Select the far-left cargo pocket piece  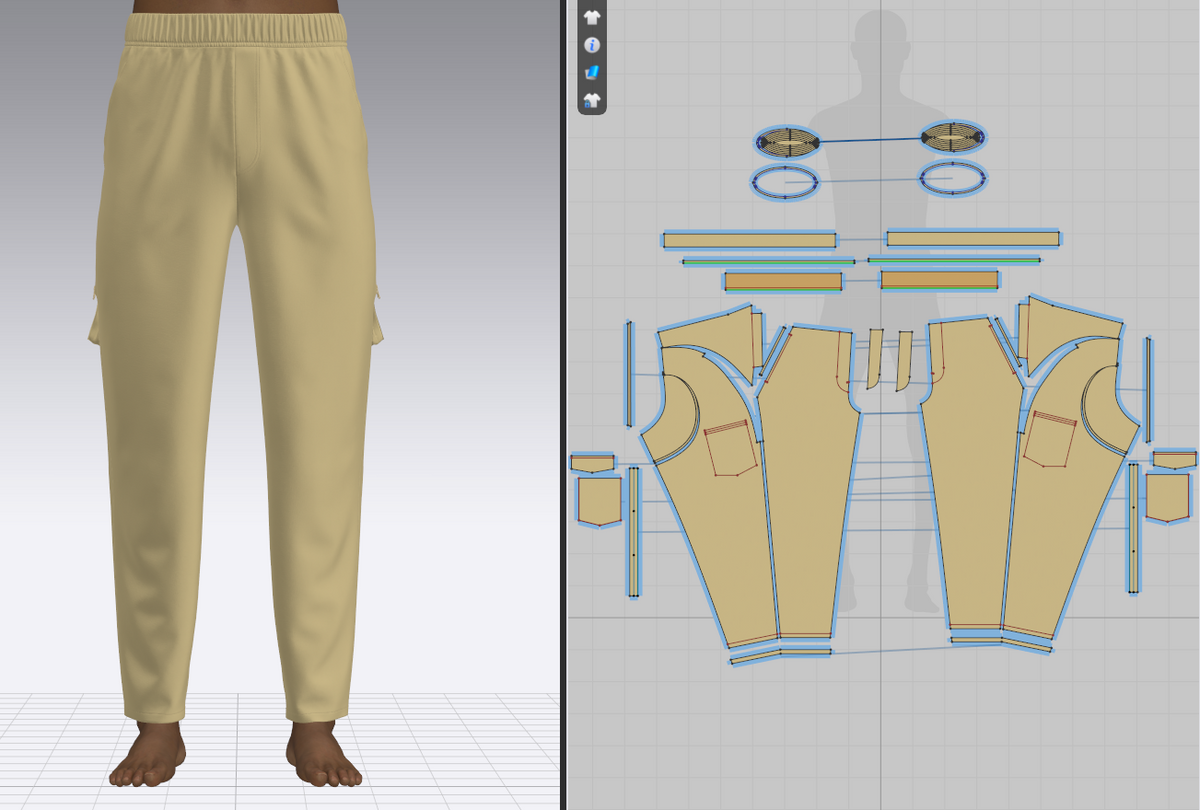pos(599,500)
